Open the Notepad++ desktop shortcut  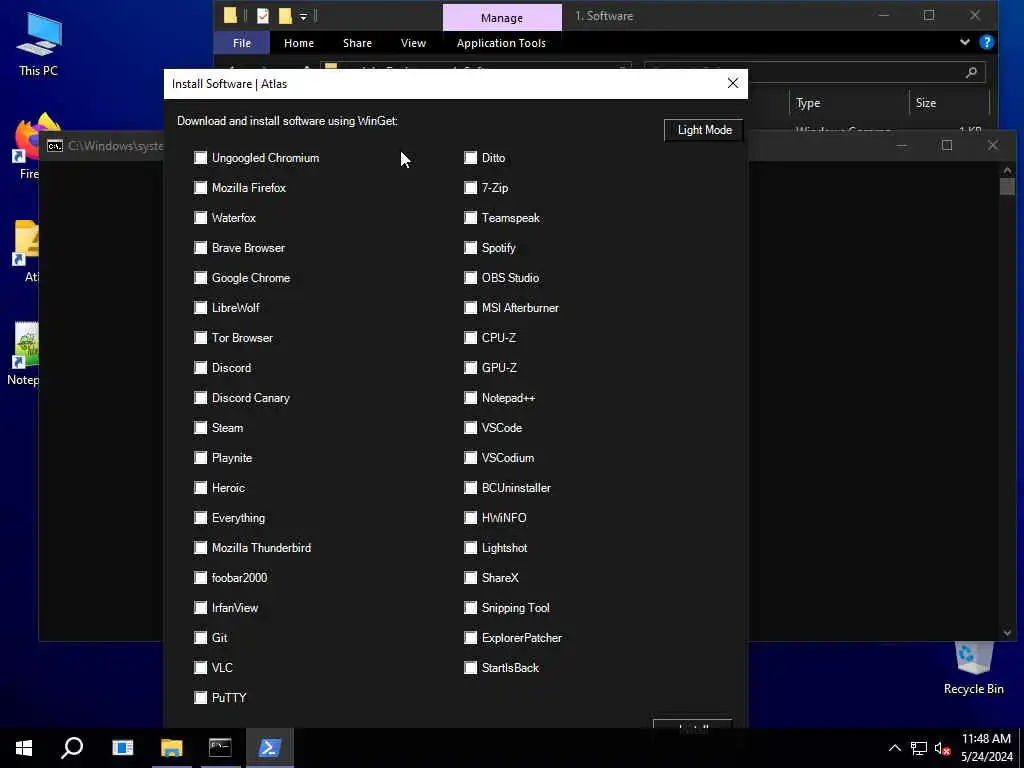[x=25, y=354]
